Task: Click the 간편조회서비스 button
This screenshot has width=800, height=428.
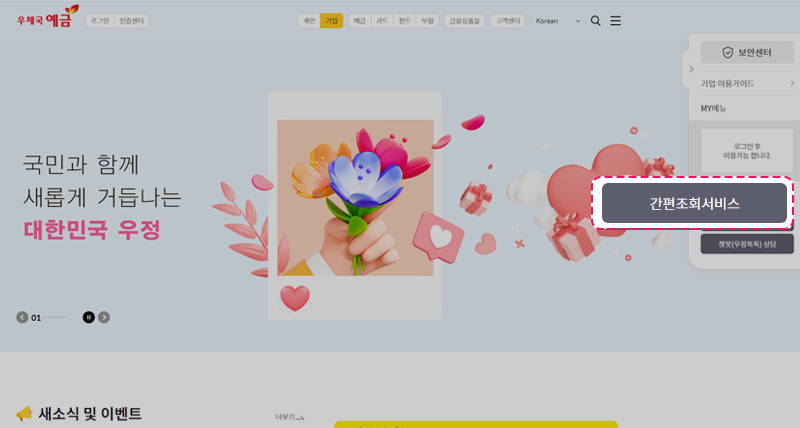Action: [694, 204]
